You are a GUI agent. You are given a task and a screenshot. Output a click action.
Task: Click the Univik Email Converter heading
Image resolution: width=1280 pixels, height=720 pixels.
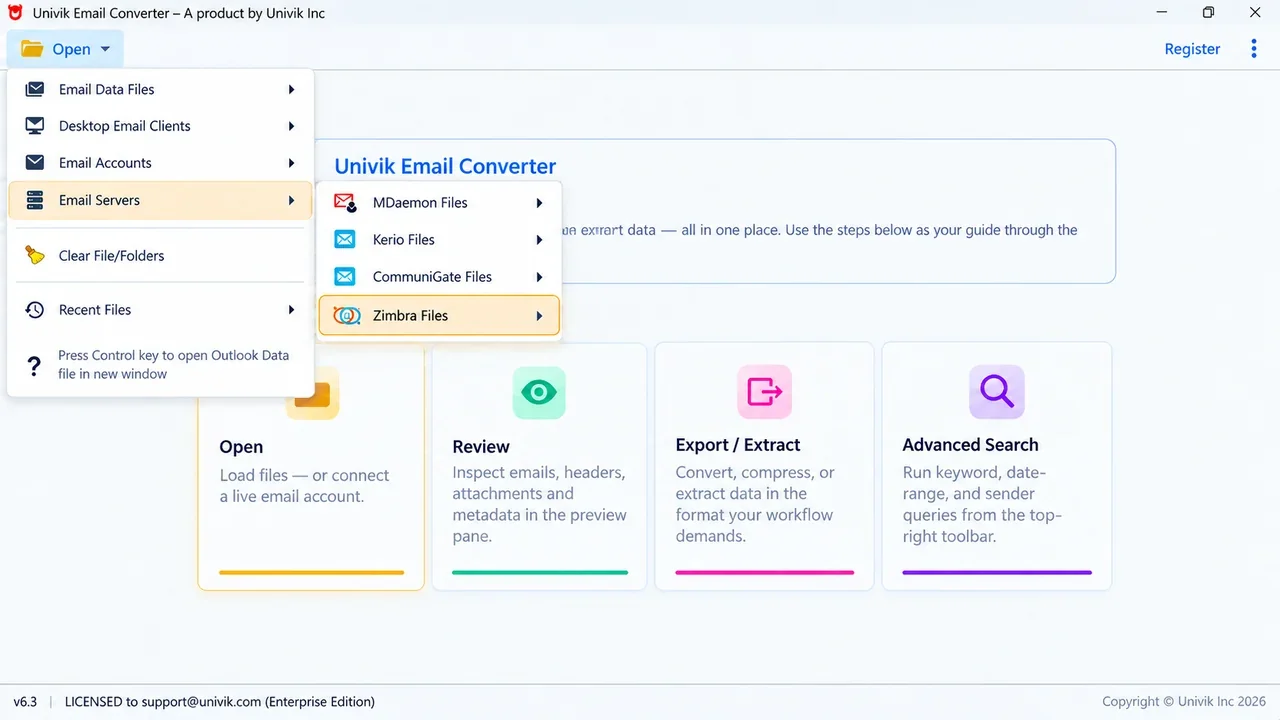pyautogui.click(x=445, y=167)
